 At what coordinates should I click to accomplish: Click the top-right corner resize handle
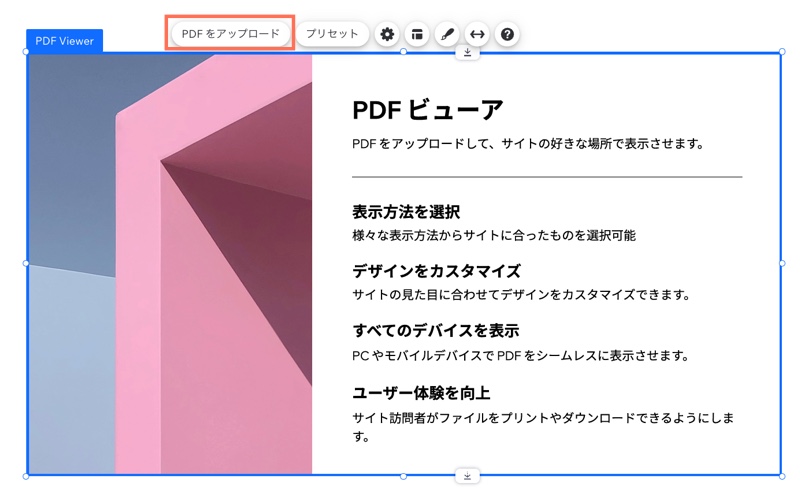[782, 52]
